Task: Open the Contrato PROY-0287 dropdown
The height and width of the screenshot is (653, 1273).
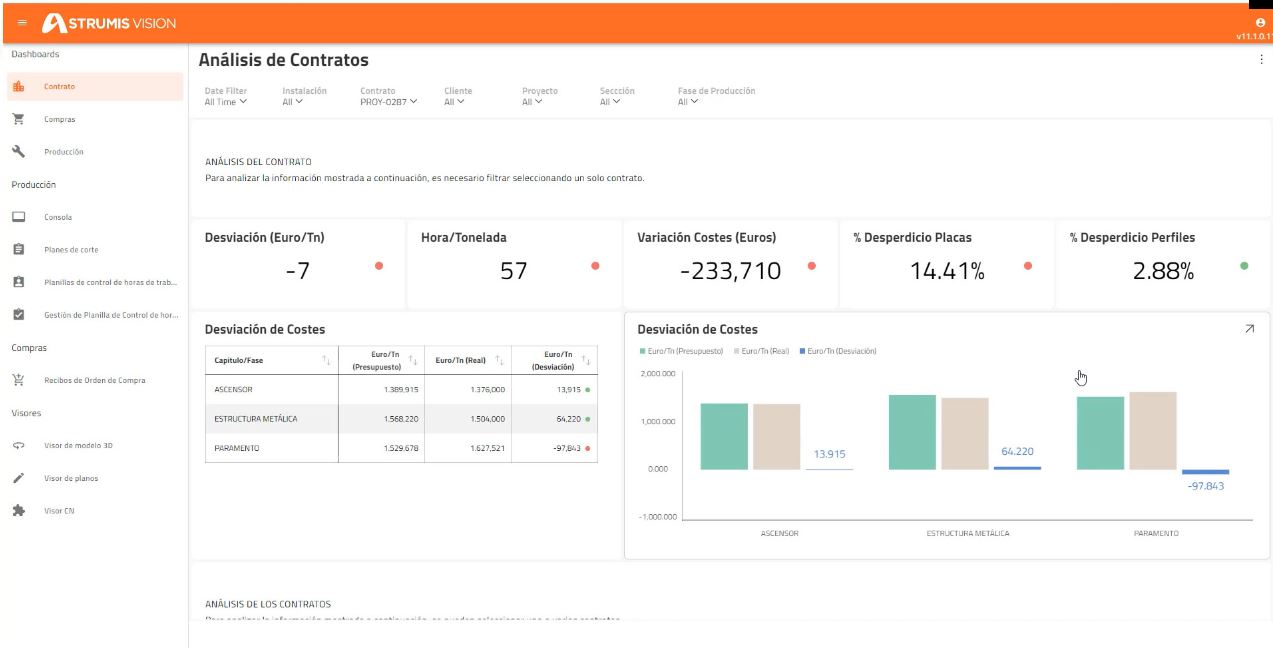Action: (389, 101)
